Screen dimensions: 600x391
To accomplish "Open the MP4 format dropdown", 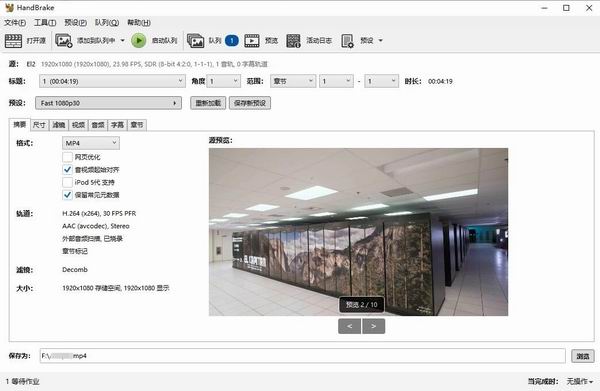I will (91, 143).
